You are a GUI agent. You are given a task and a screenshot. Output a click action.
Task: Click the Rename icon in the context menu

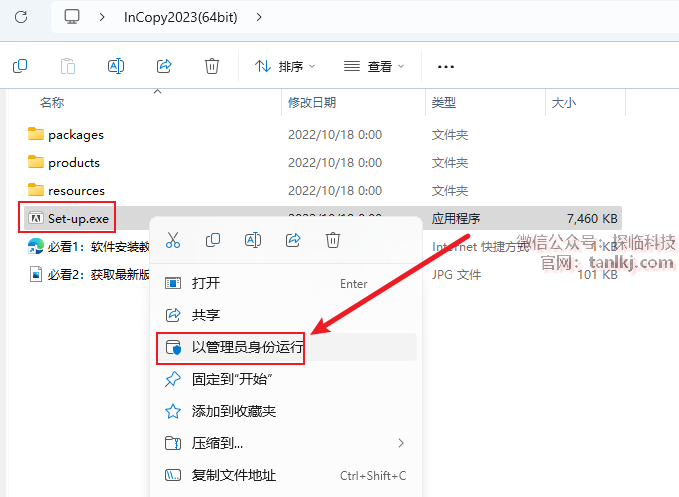click(x=253, y=240)
